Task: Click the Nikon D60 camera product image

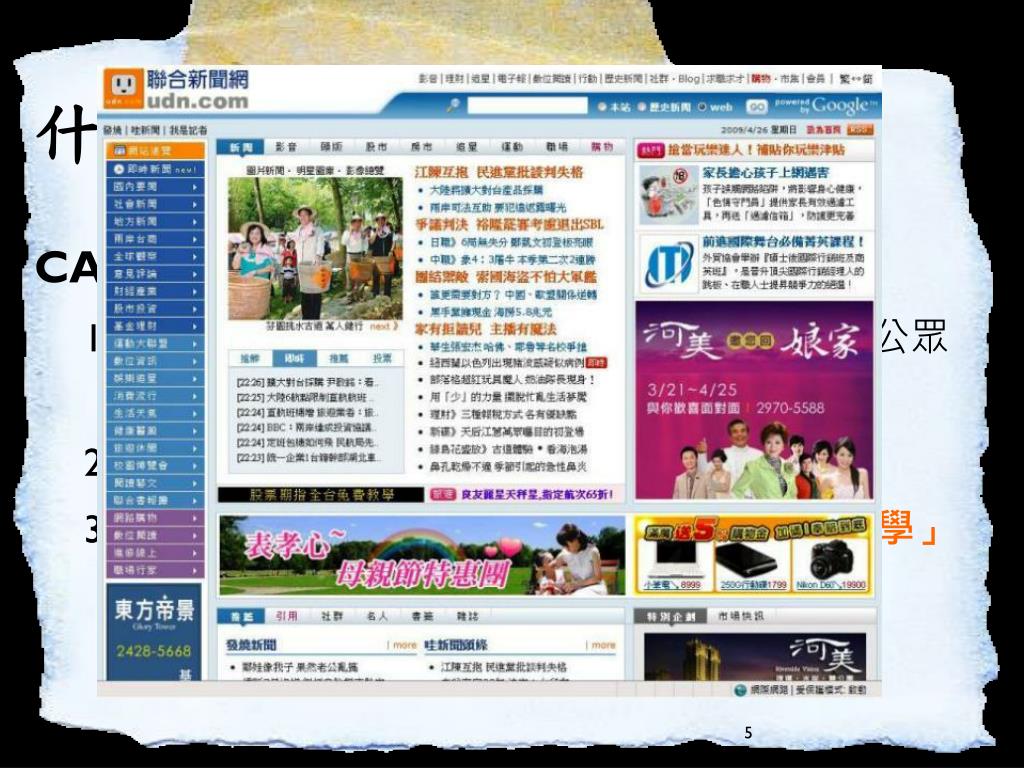Action: (x=831, y=560)
